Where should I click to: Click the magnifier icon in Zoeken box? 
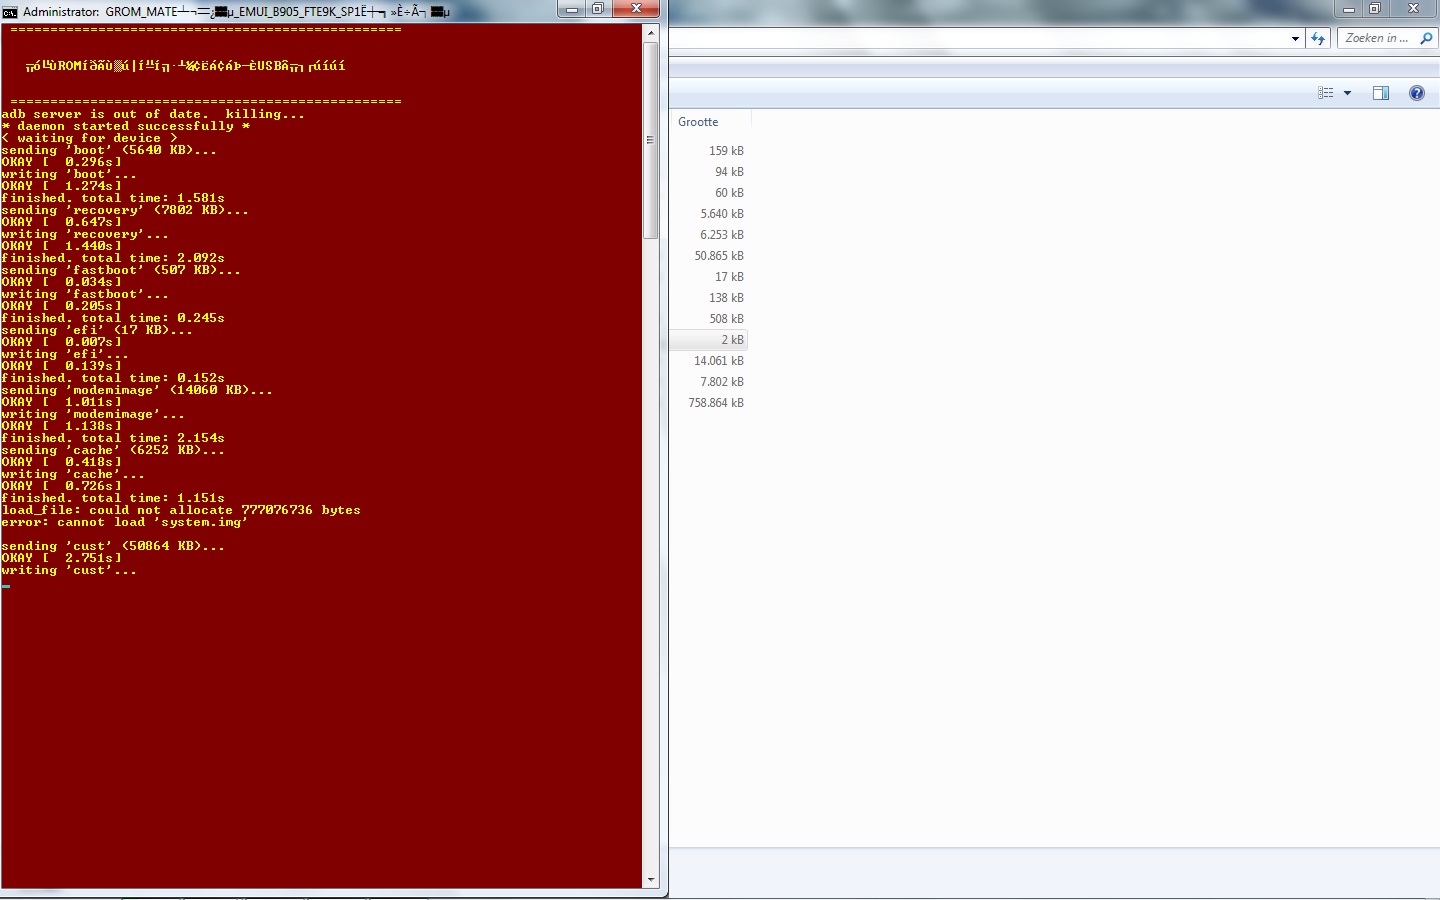tap(1426, 38)
